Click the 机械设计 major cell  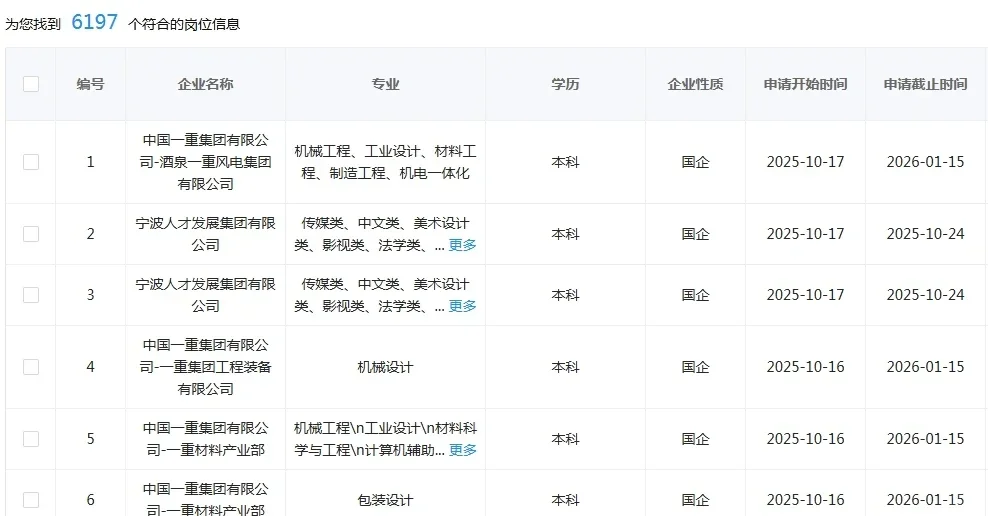[385, 367]
